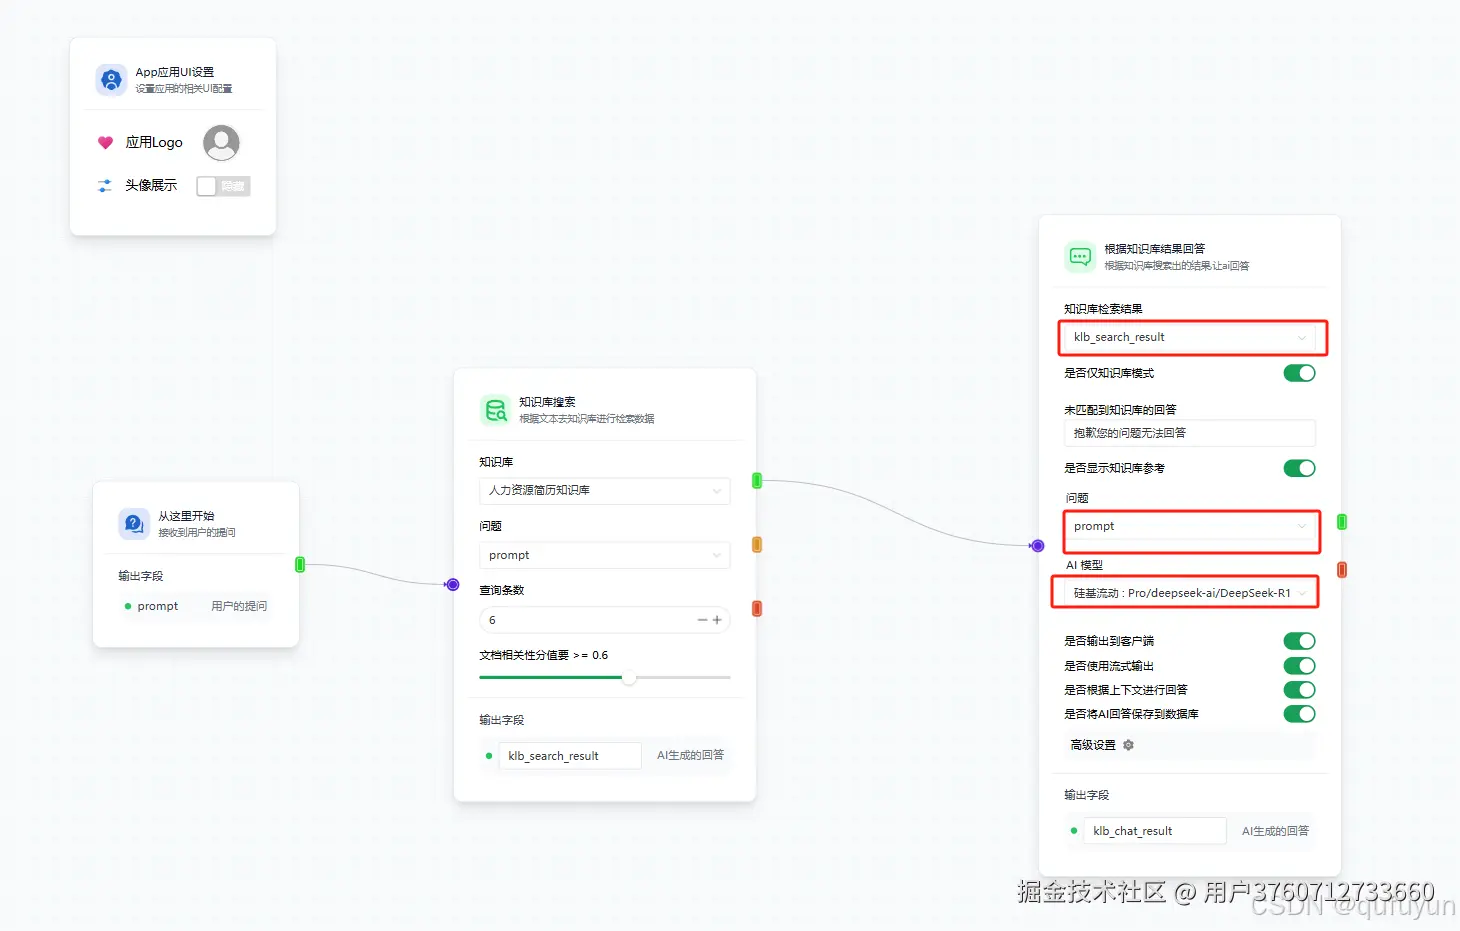Click the 头像展示 arrows icon
The height and width of the screenshot is (931, 1460).
pos(104,185)
